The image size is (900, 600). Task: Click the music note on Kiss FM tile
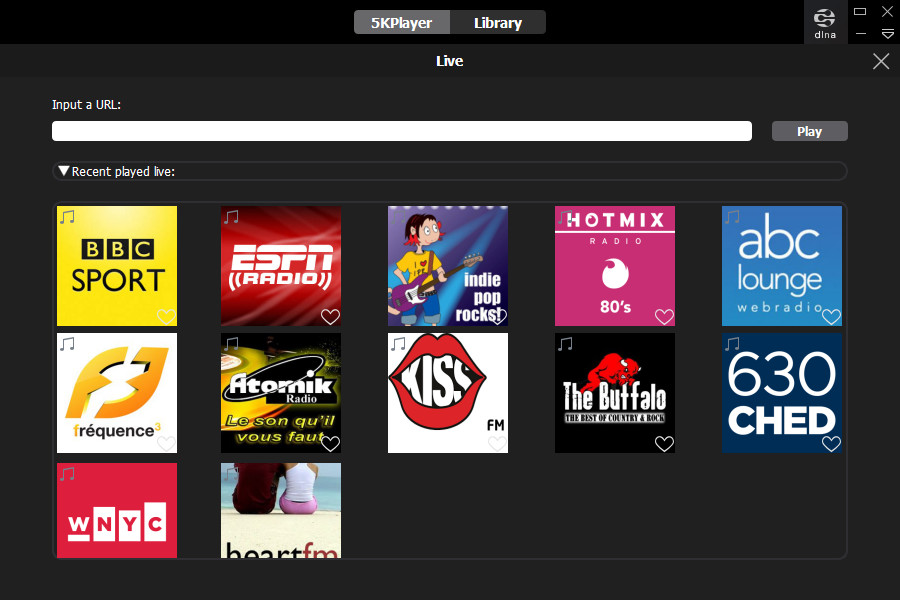tap(398, 344)
